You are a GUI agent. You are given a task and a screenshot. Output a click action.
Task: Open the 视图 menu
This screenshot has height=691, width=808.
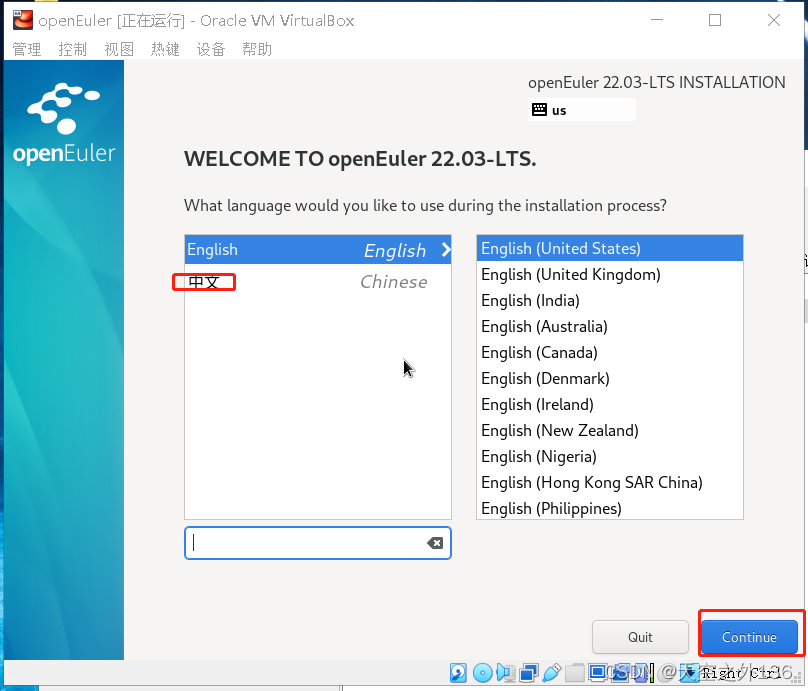[119, 49]
